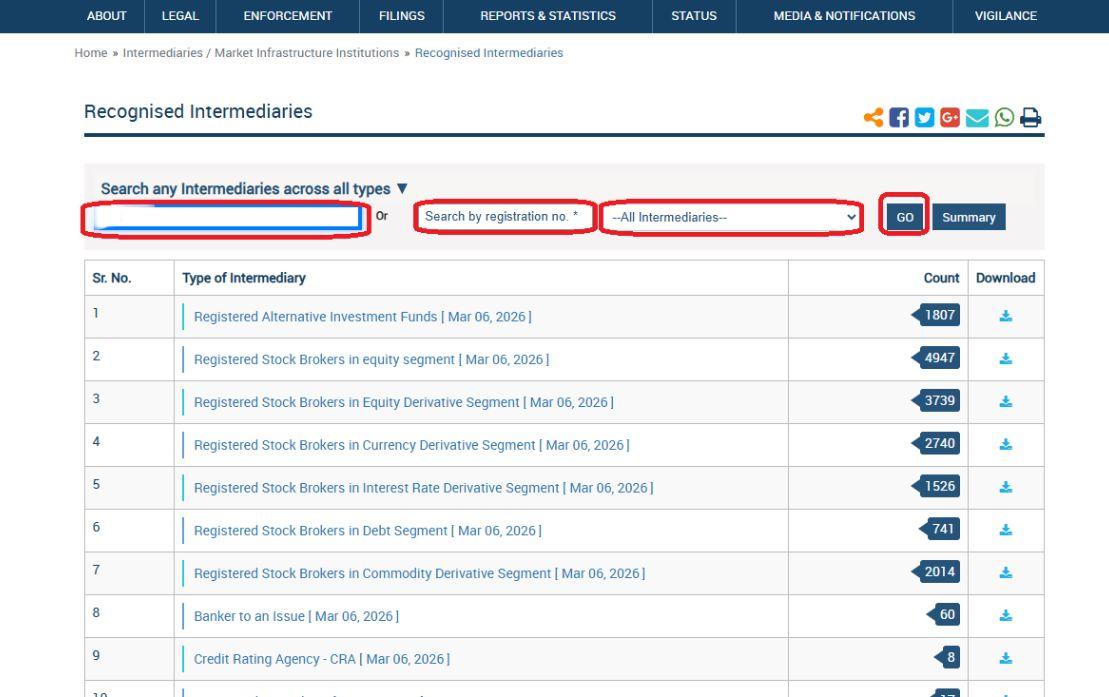The image size is (1109, 697).
Task: Download Registered Alternative Investment Funds list
Action: click(x=1005, y=316)
